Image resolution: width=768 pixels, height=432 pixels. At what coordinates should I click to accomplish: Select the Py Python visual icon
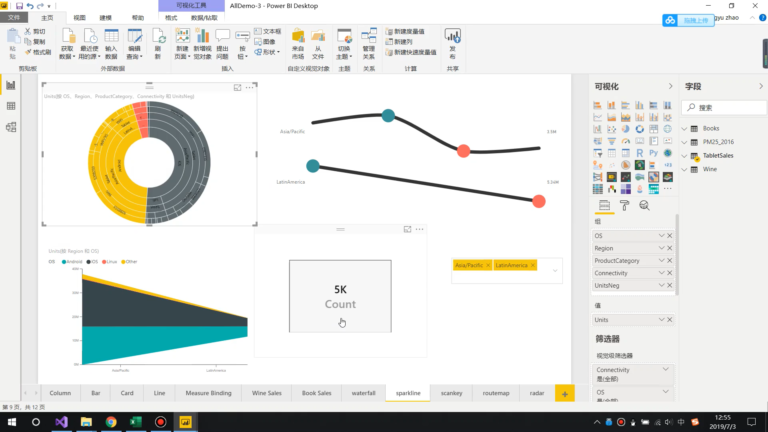click(653, 153)
